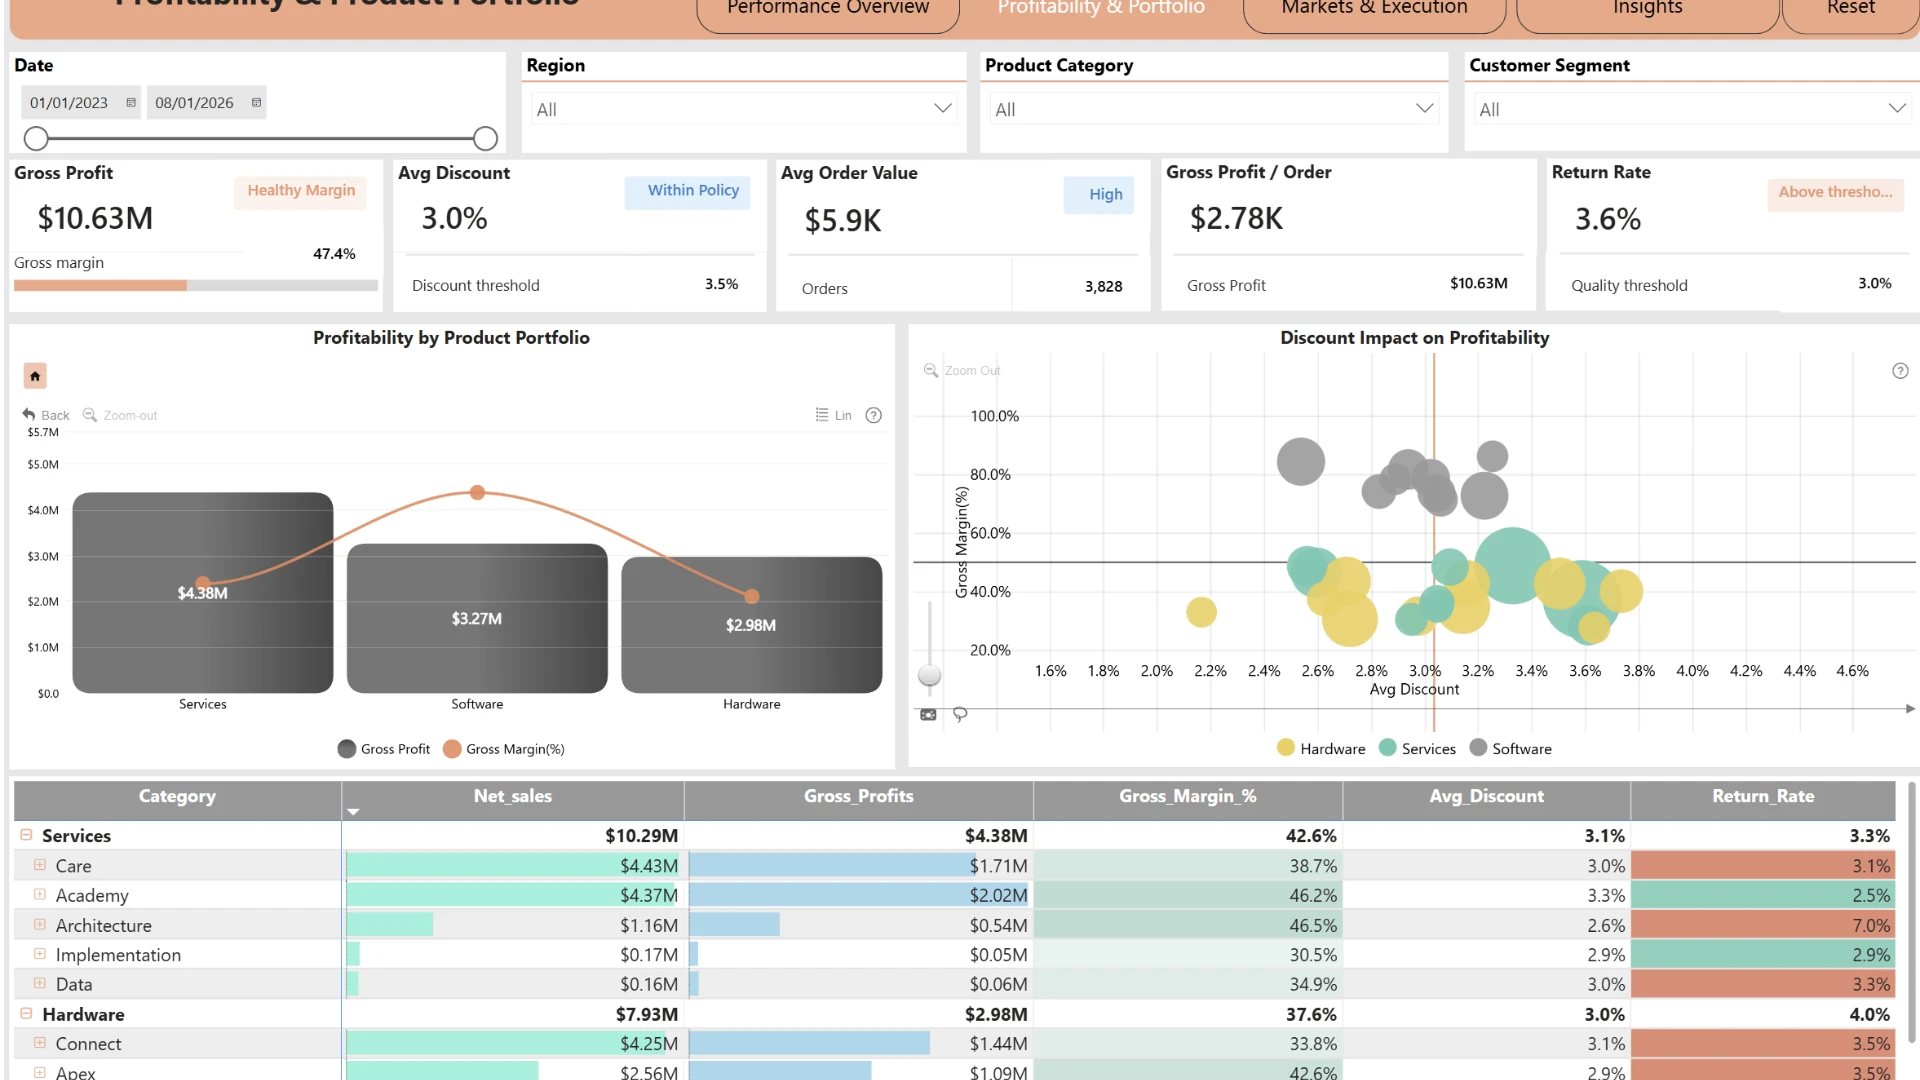This screenshot has width=1920, height=1080.
Task: Sort by the Gross_Margin_% column header
Action: click(x=1188, y=797)
